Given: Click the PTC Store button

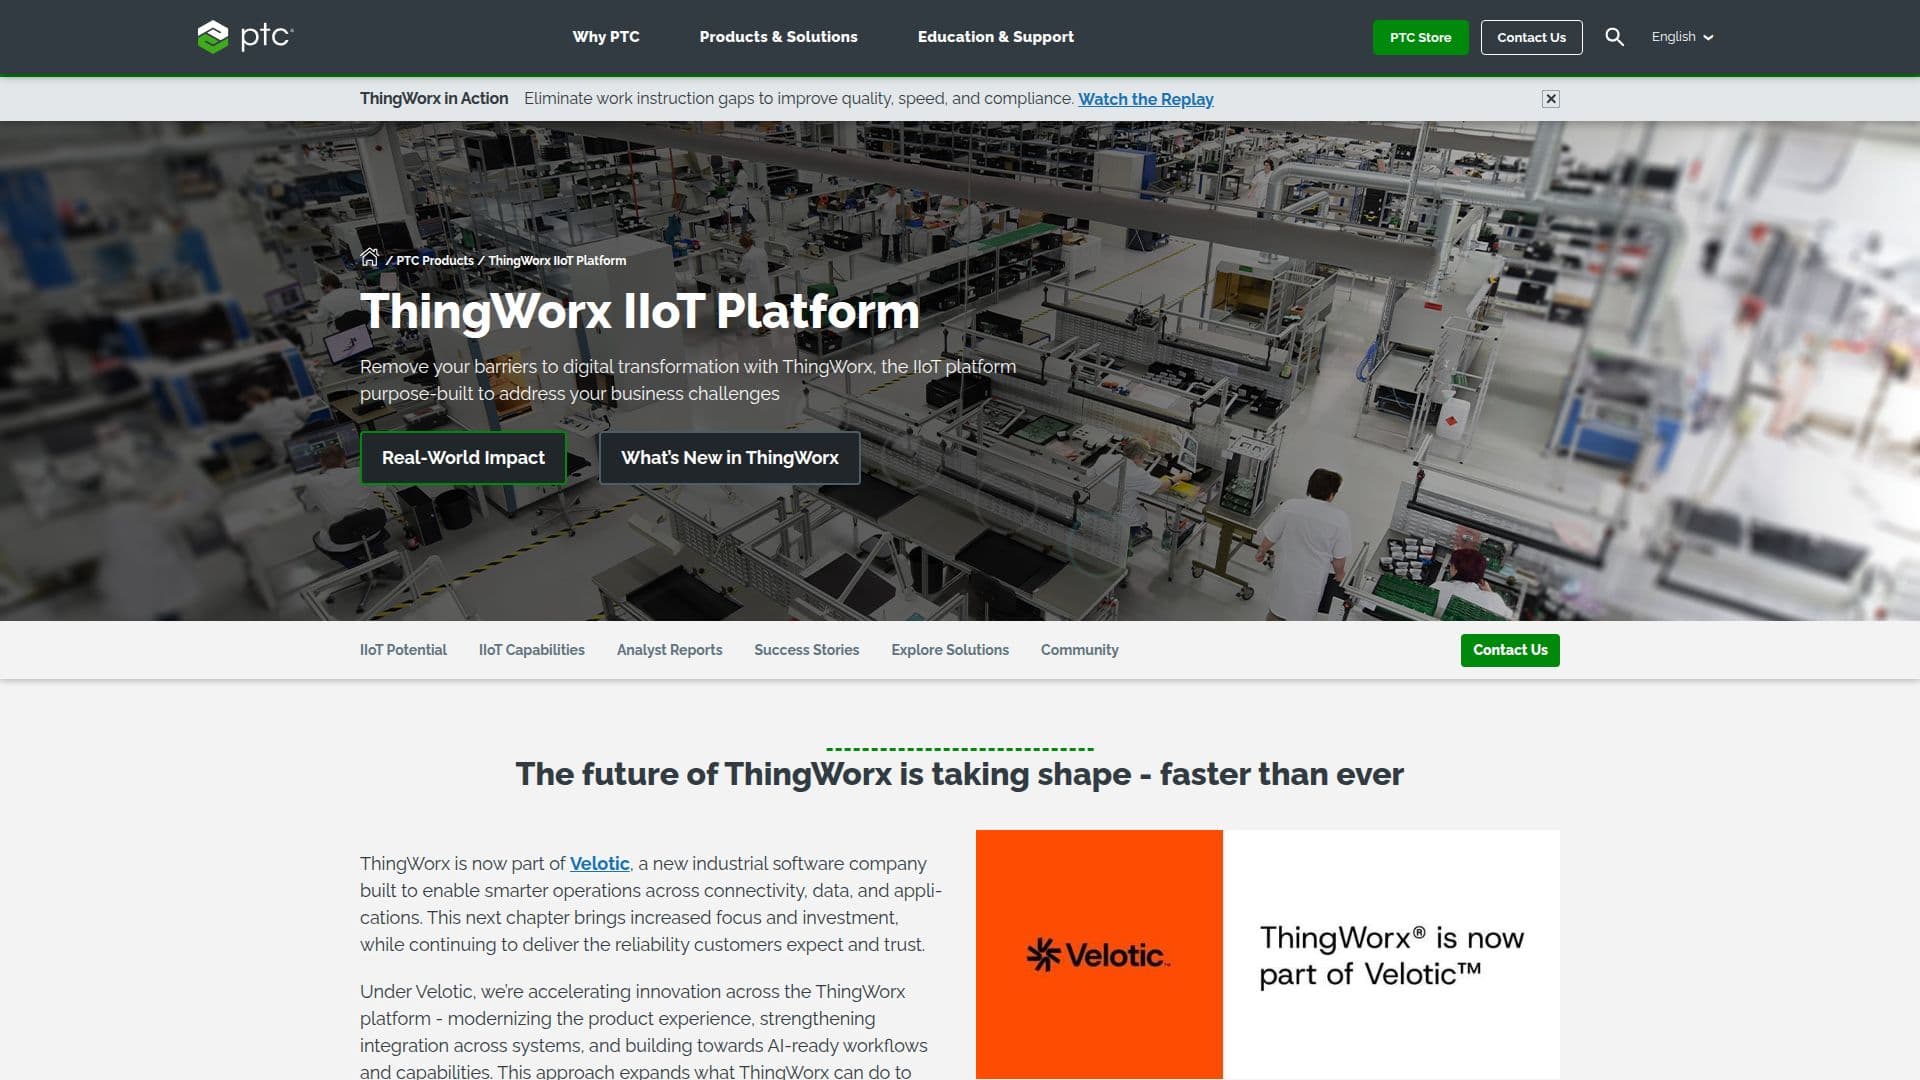Looking at the screenshot, I should tap(1420, 37).
